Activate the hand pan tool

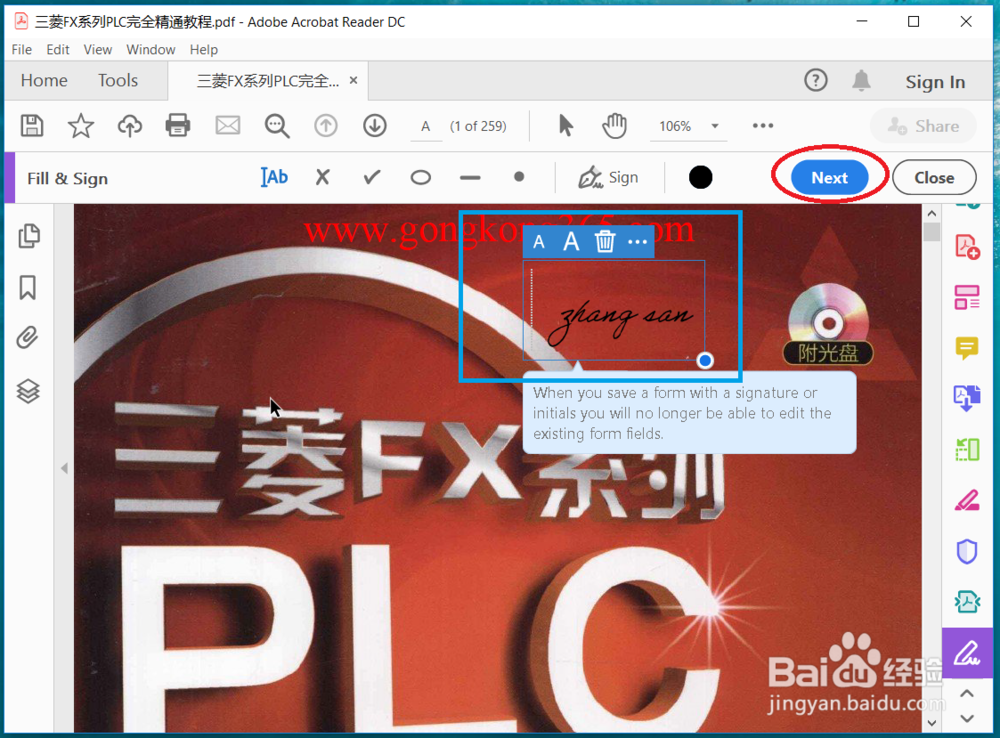(614, 126)
